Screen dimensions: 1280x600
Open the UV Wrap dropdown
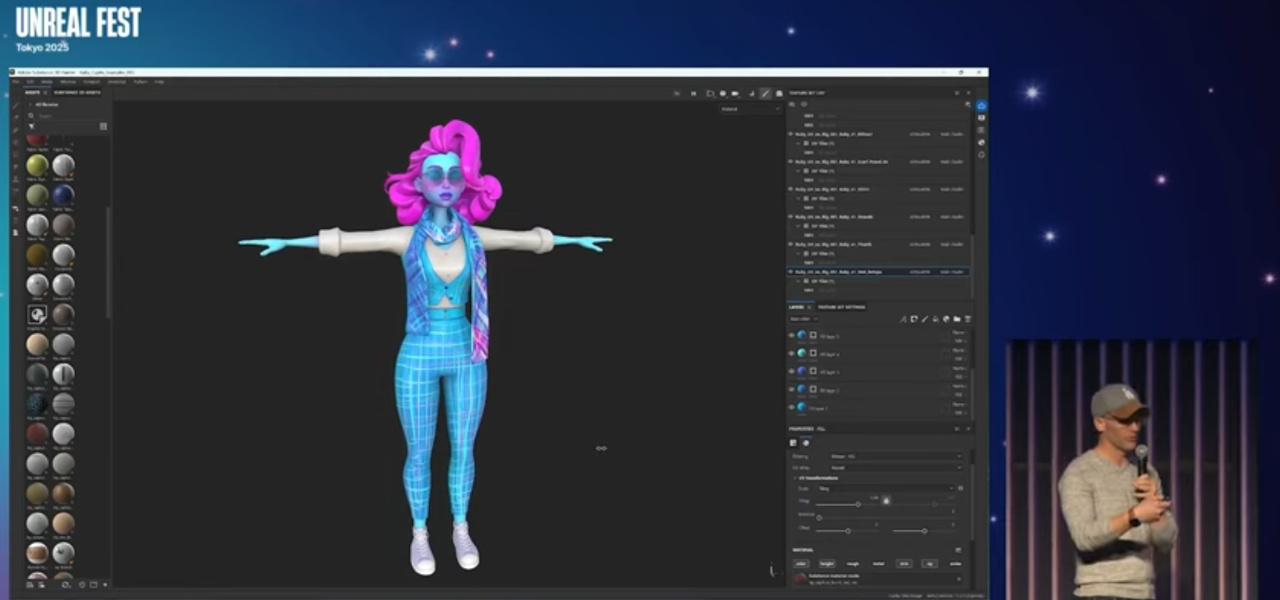(895, 467)
